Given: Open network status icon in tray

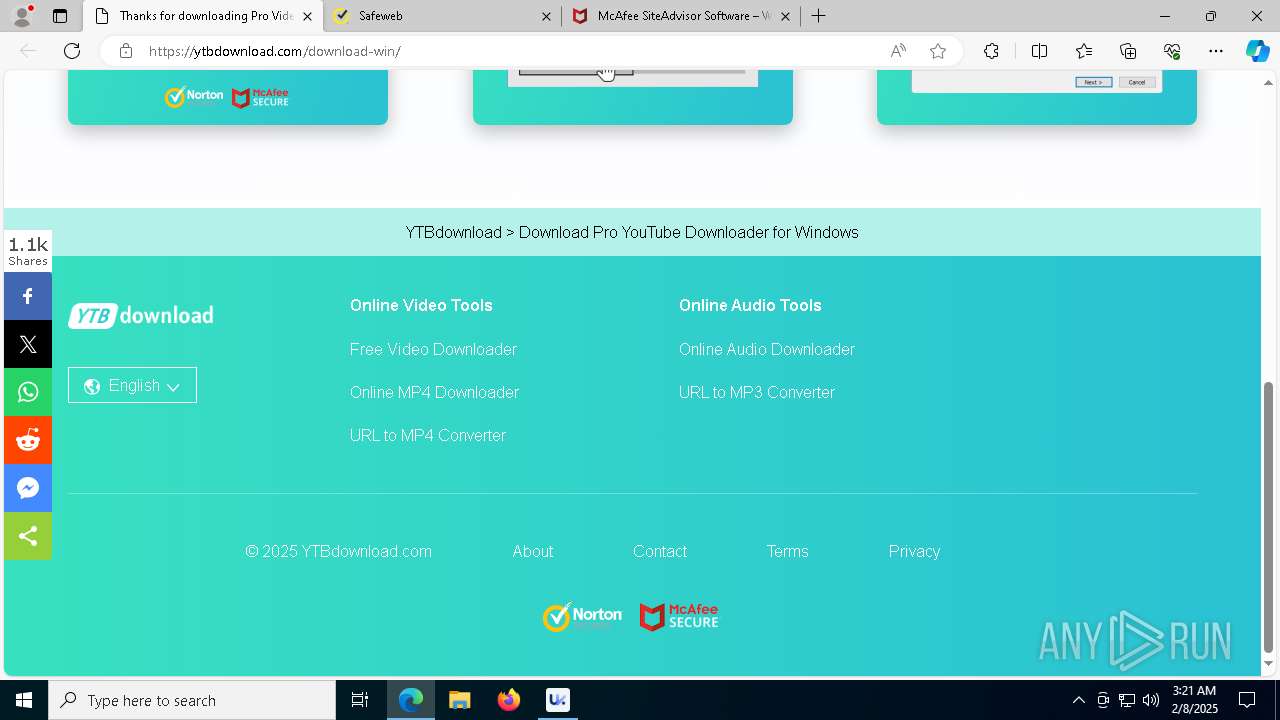Looking at the screenshot, I should (x=1127, y=700).
